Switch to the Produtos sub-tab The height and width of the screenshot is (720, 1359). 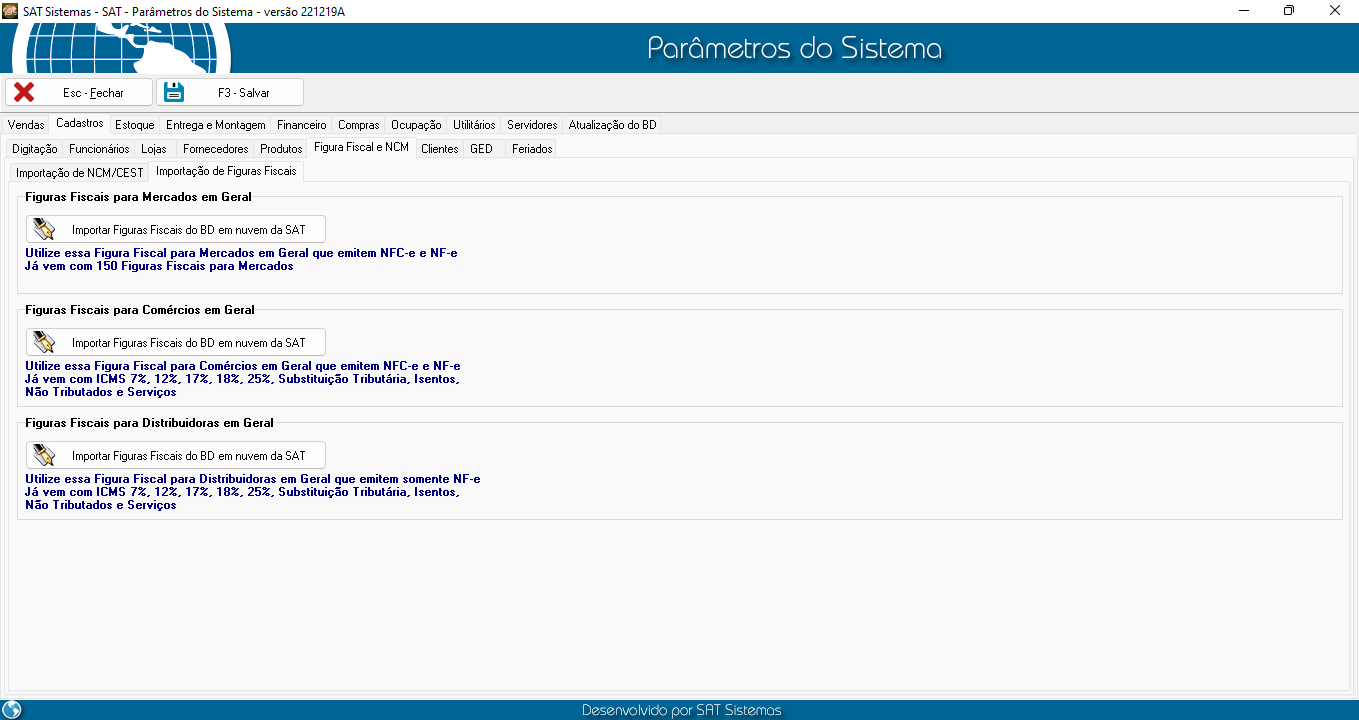281,149
